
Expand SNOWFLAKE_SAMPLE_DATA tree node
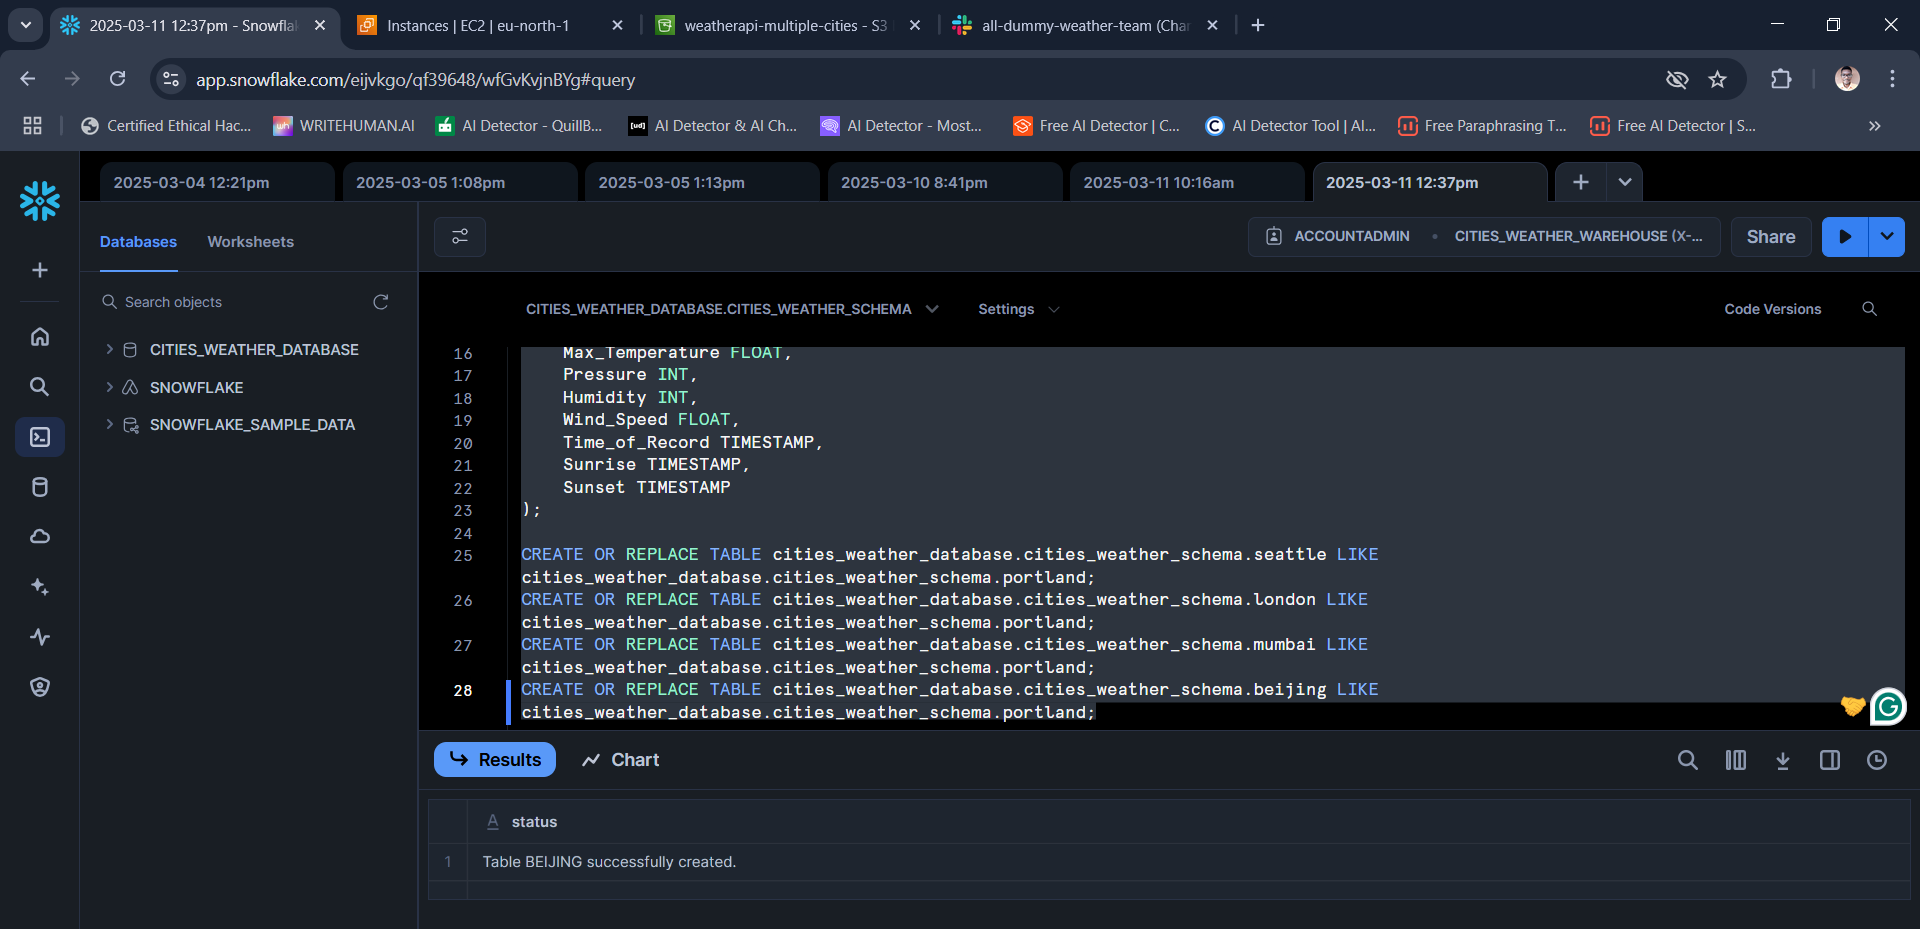[109, 425]
